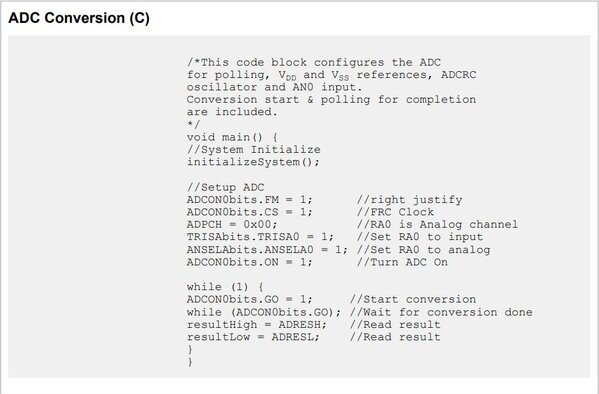Click the 'while (1) {' loop line

225,287
